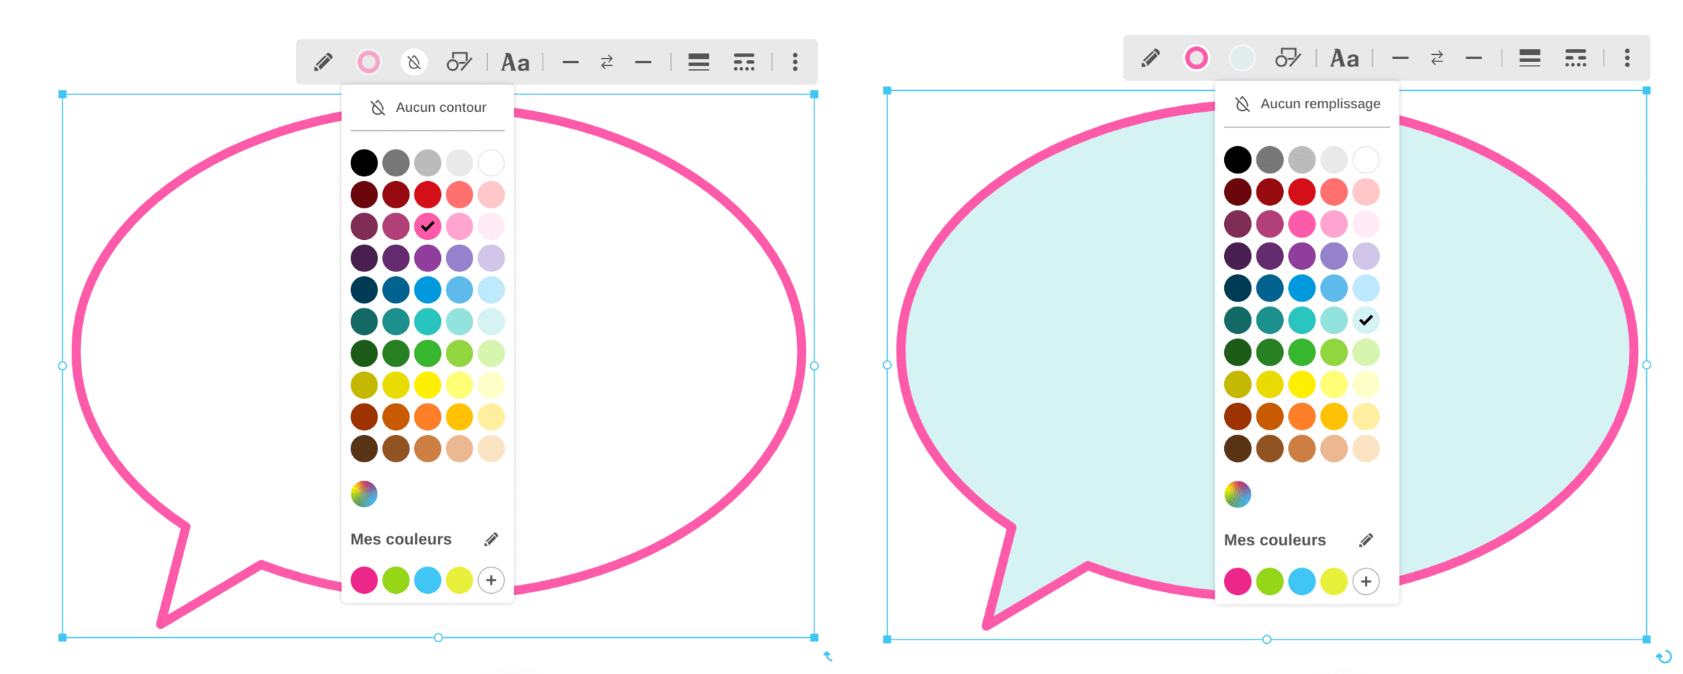Open the change-shape icon above the blue-filled bubble

1287,58
